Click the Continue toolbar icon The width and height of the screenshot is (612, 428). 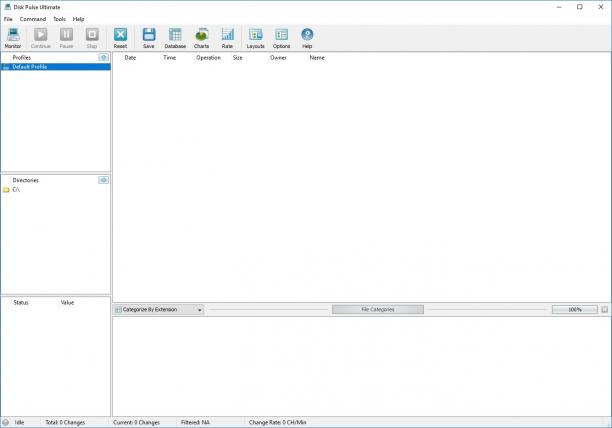click(40, 35)
